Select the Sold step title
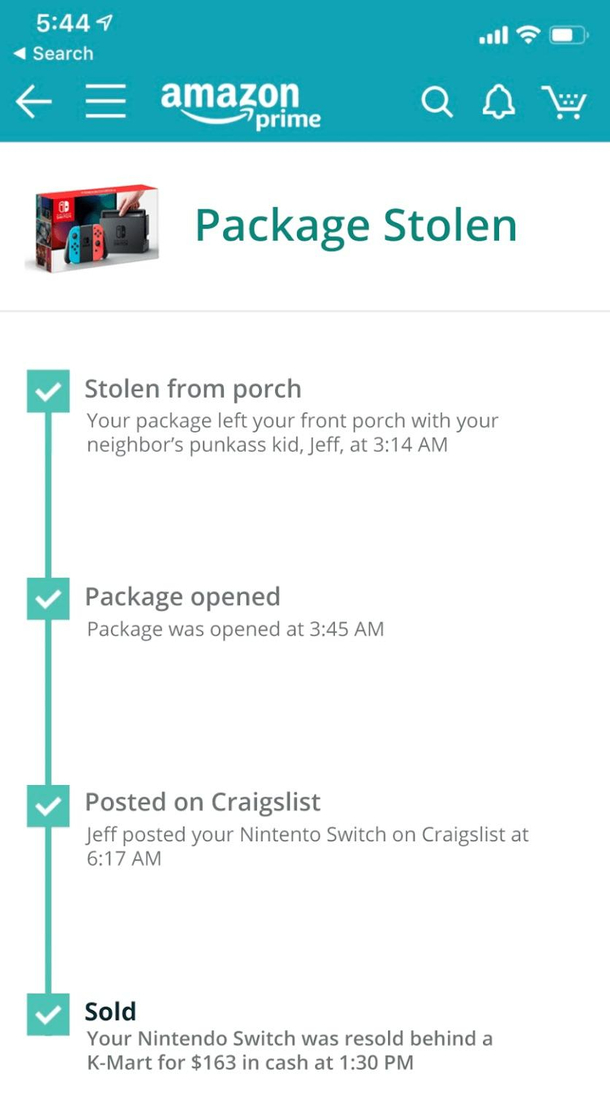 coord(111,1011)
